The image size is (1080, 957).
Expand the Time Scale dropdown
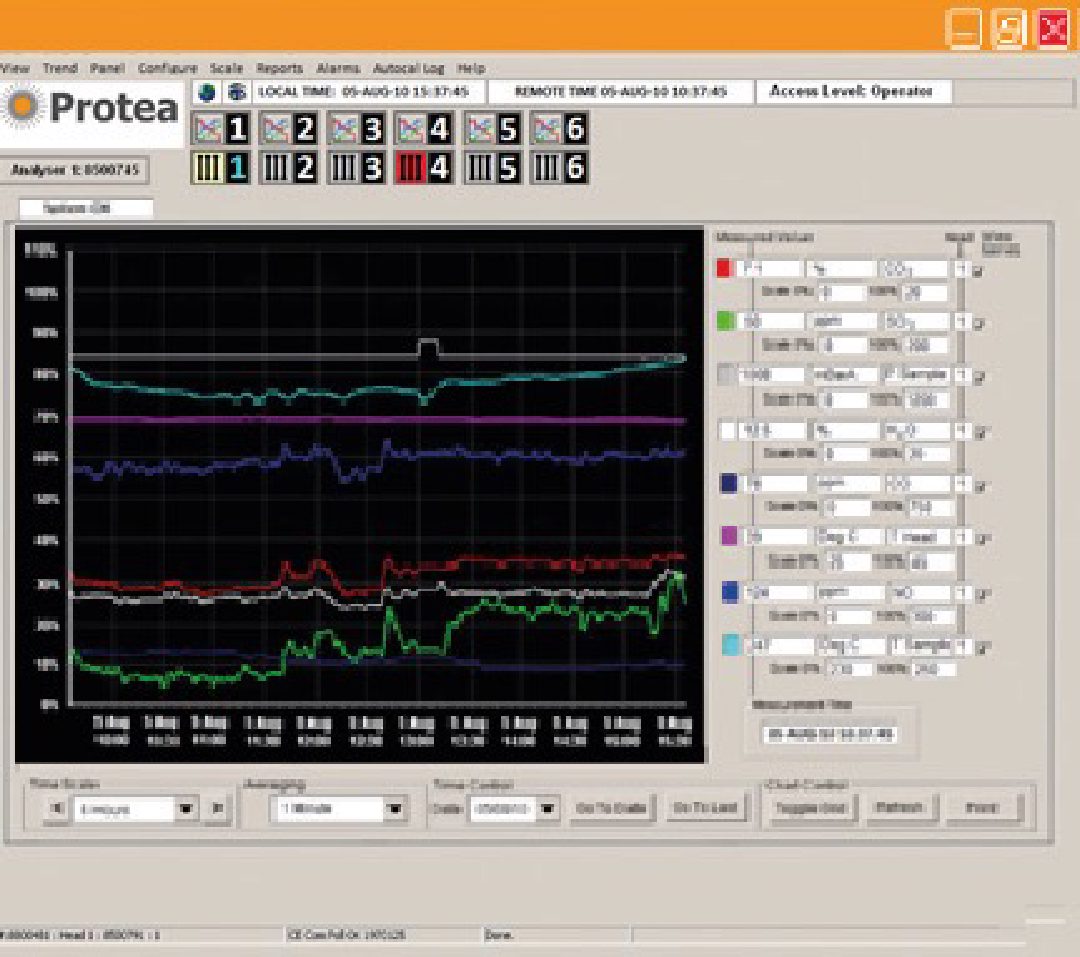[185, 809]
